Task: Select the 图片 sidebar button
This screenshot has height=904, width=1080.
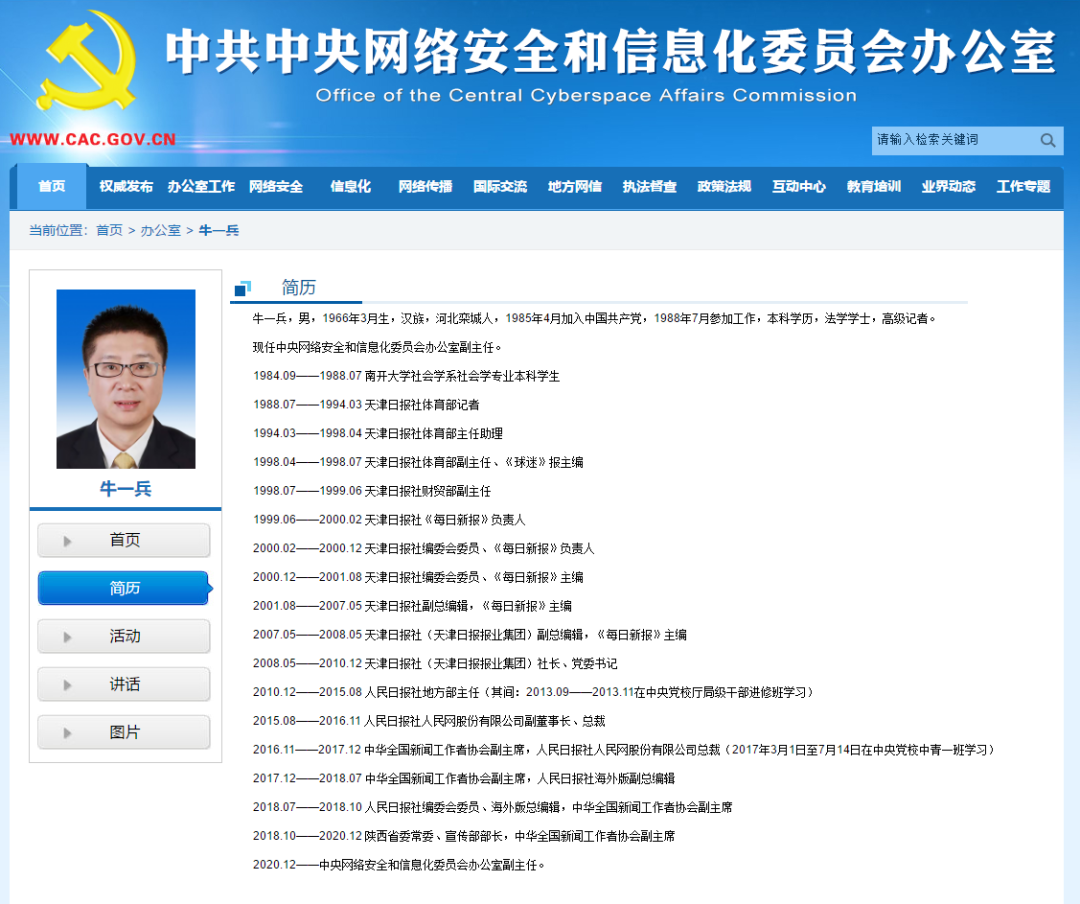Action: 124,732
